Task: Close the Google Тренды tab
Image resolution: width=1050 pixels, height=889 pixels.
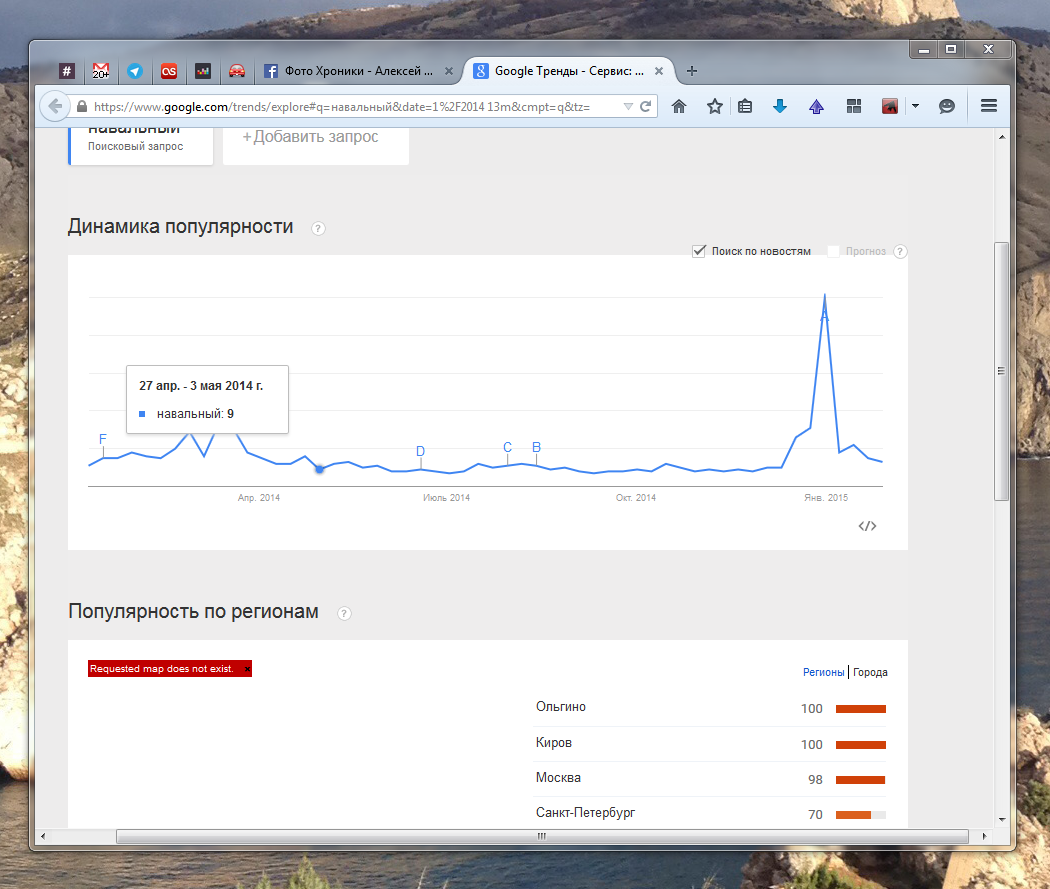Action: [x=659, y=71]
